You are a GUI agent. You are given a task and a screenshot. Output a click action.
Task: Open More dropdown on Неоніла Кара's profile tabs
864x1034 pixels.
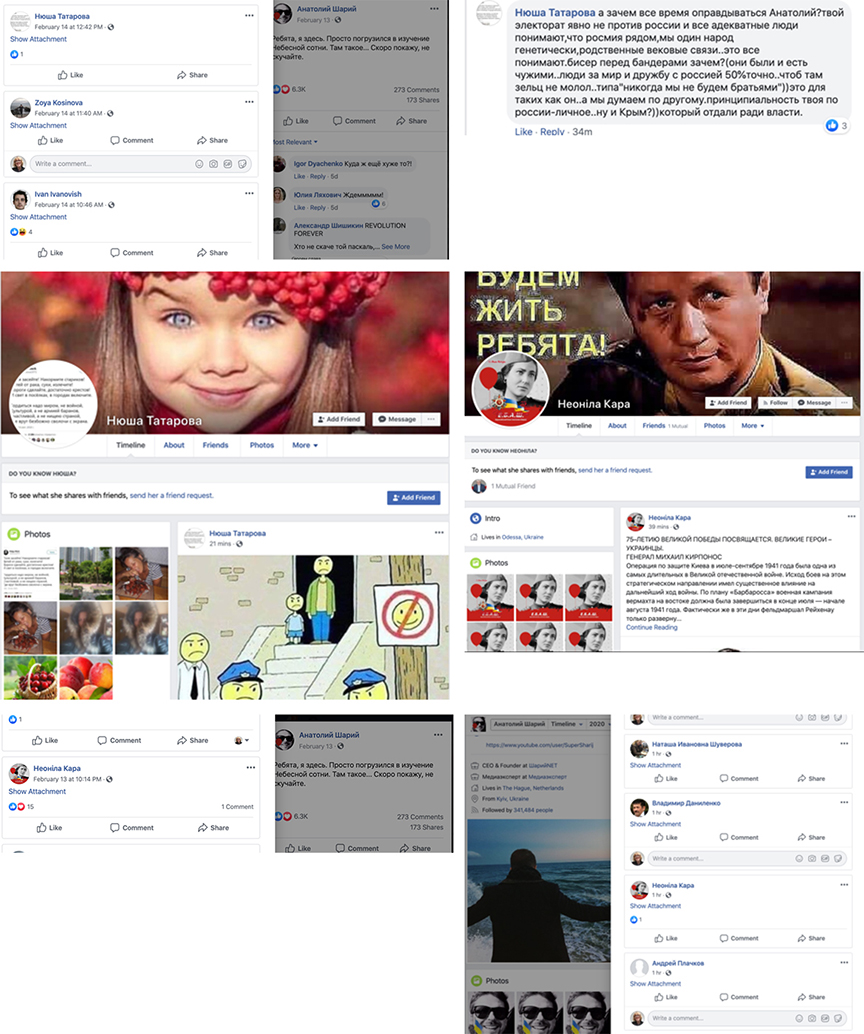pyautogui.click(x=750, y=426)
